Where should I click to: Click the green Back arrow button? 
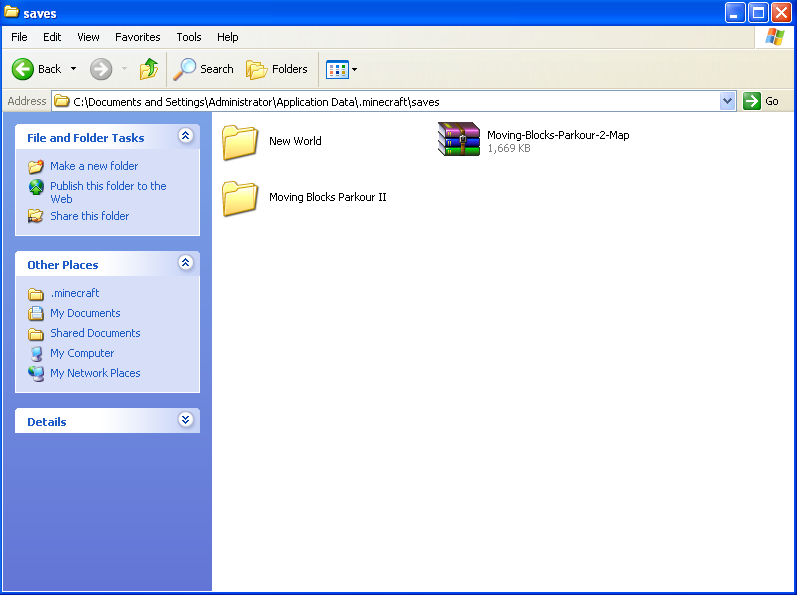click(24, 69)
